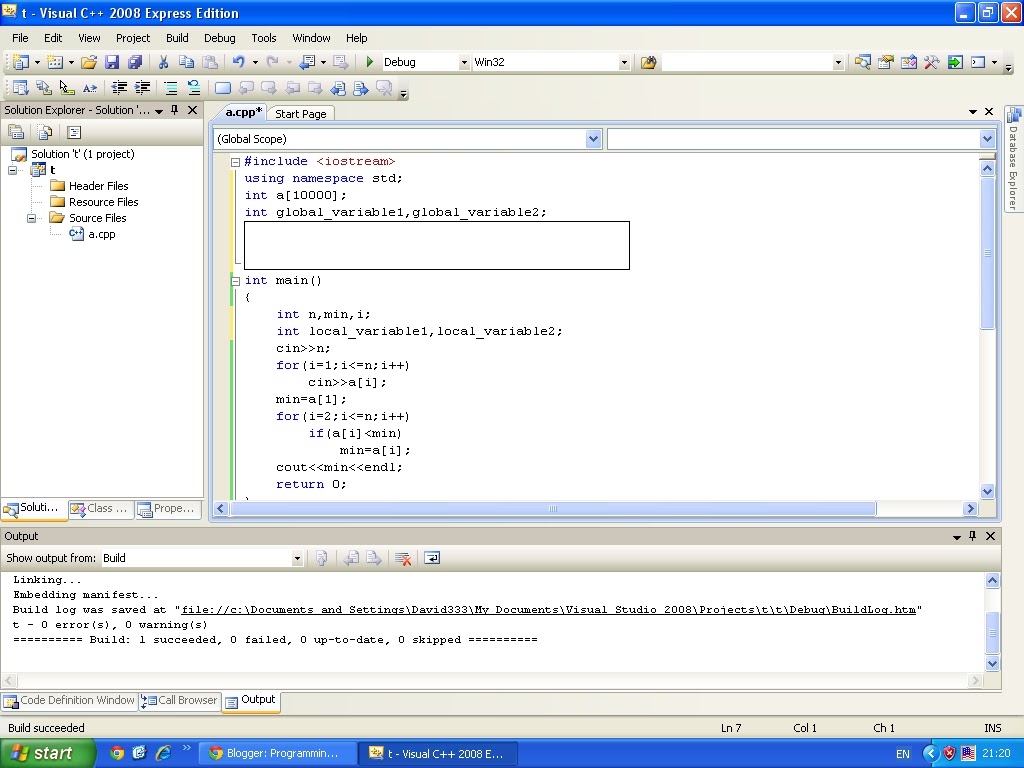
Task: Switch to the Start Page tab
Action: tap(300, 113)
